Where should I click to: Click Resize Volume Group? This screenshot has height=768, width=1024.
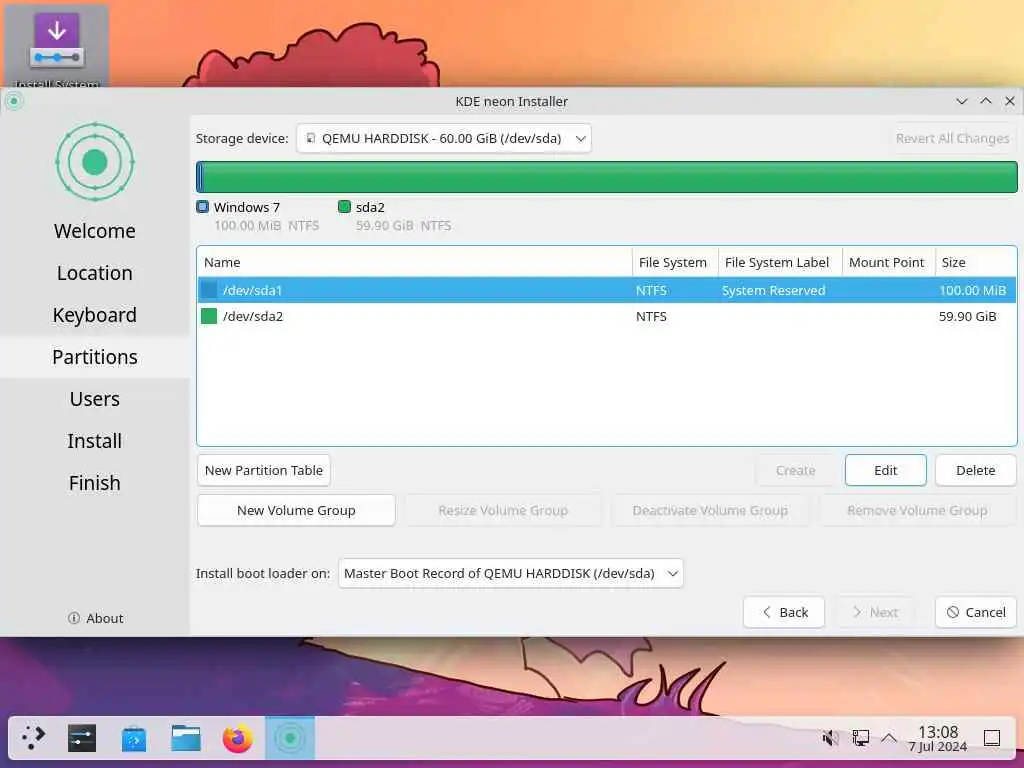(x=503, y=510)
